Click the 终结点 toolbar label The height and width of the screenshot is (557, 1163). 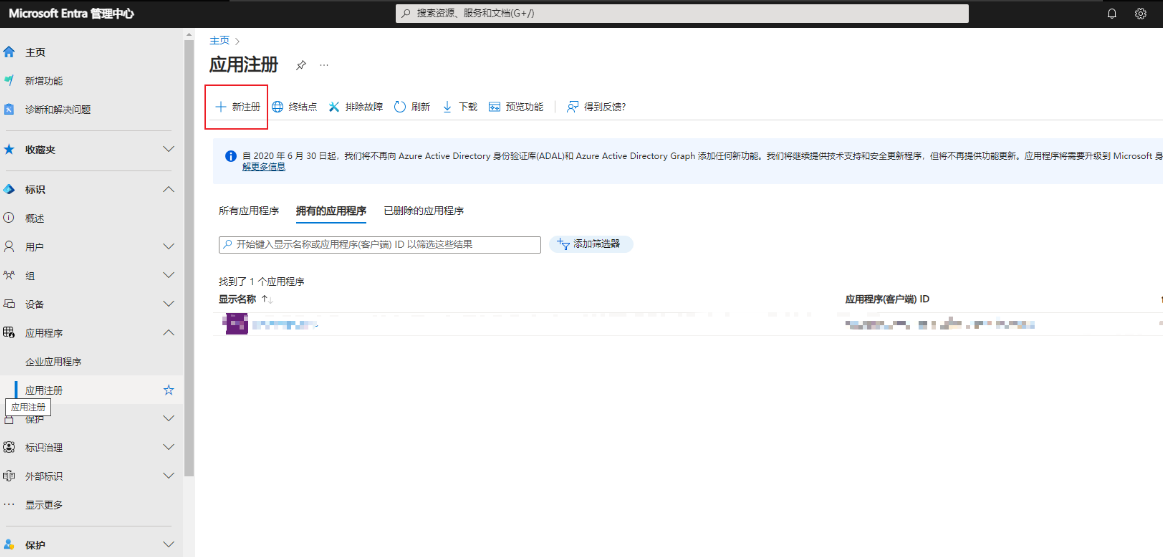pos(303,107)
